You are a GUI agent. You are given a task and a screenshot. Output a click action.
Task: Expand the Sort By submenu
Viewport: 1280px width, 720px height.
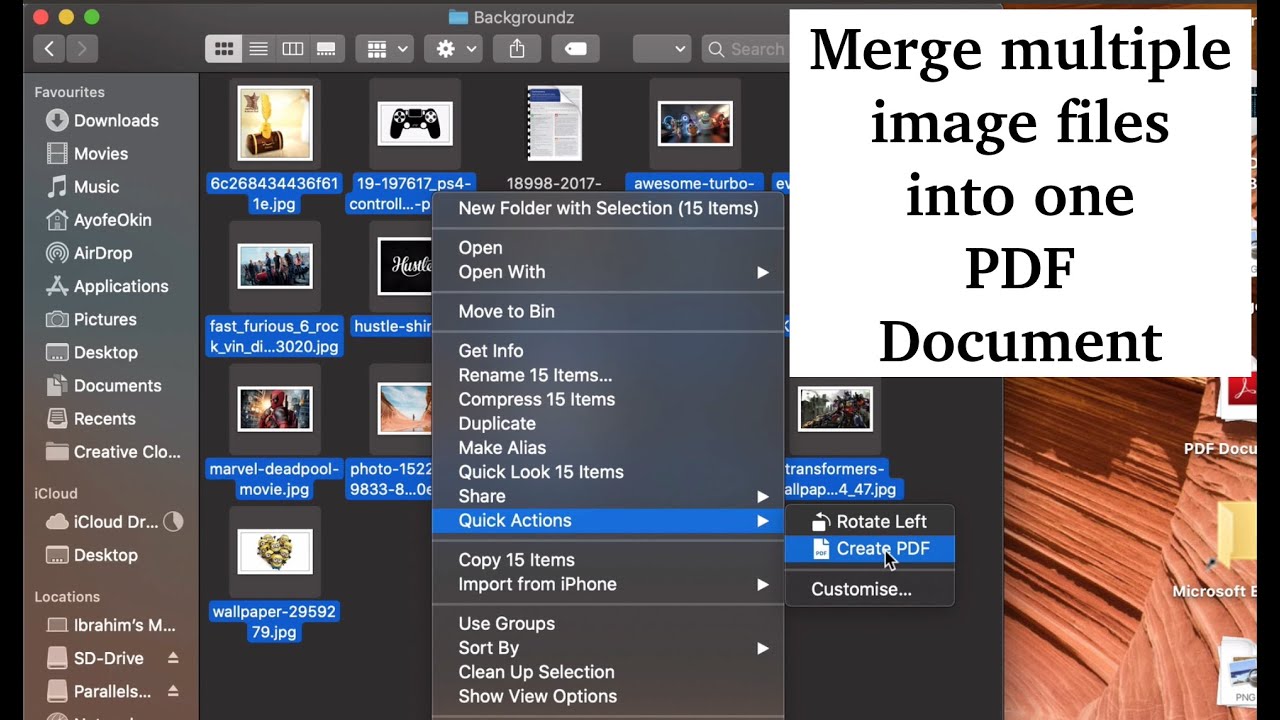coord(608,648)
